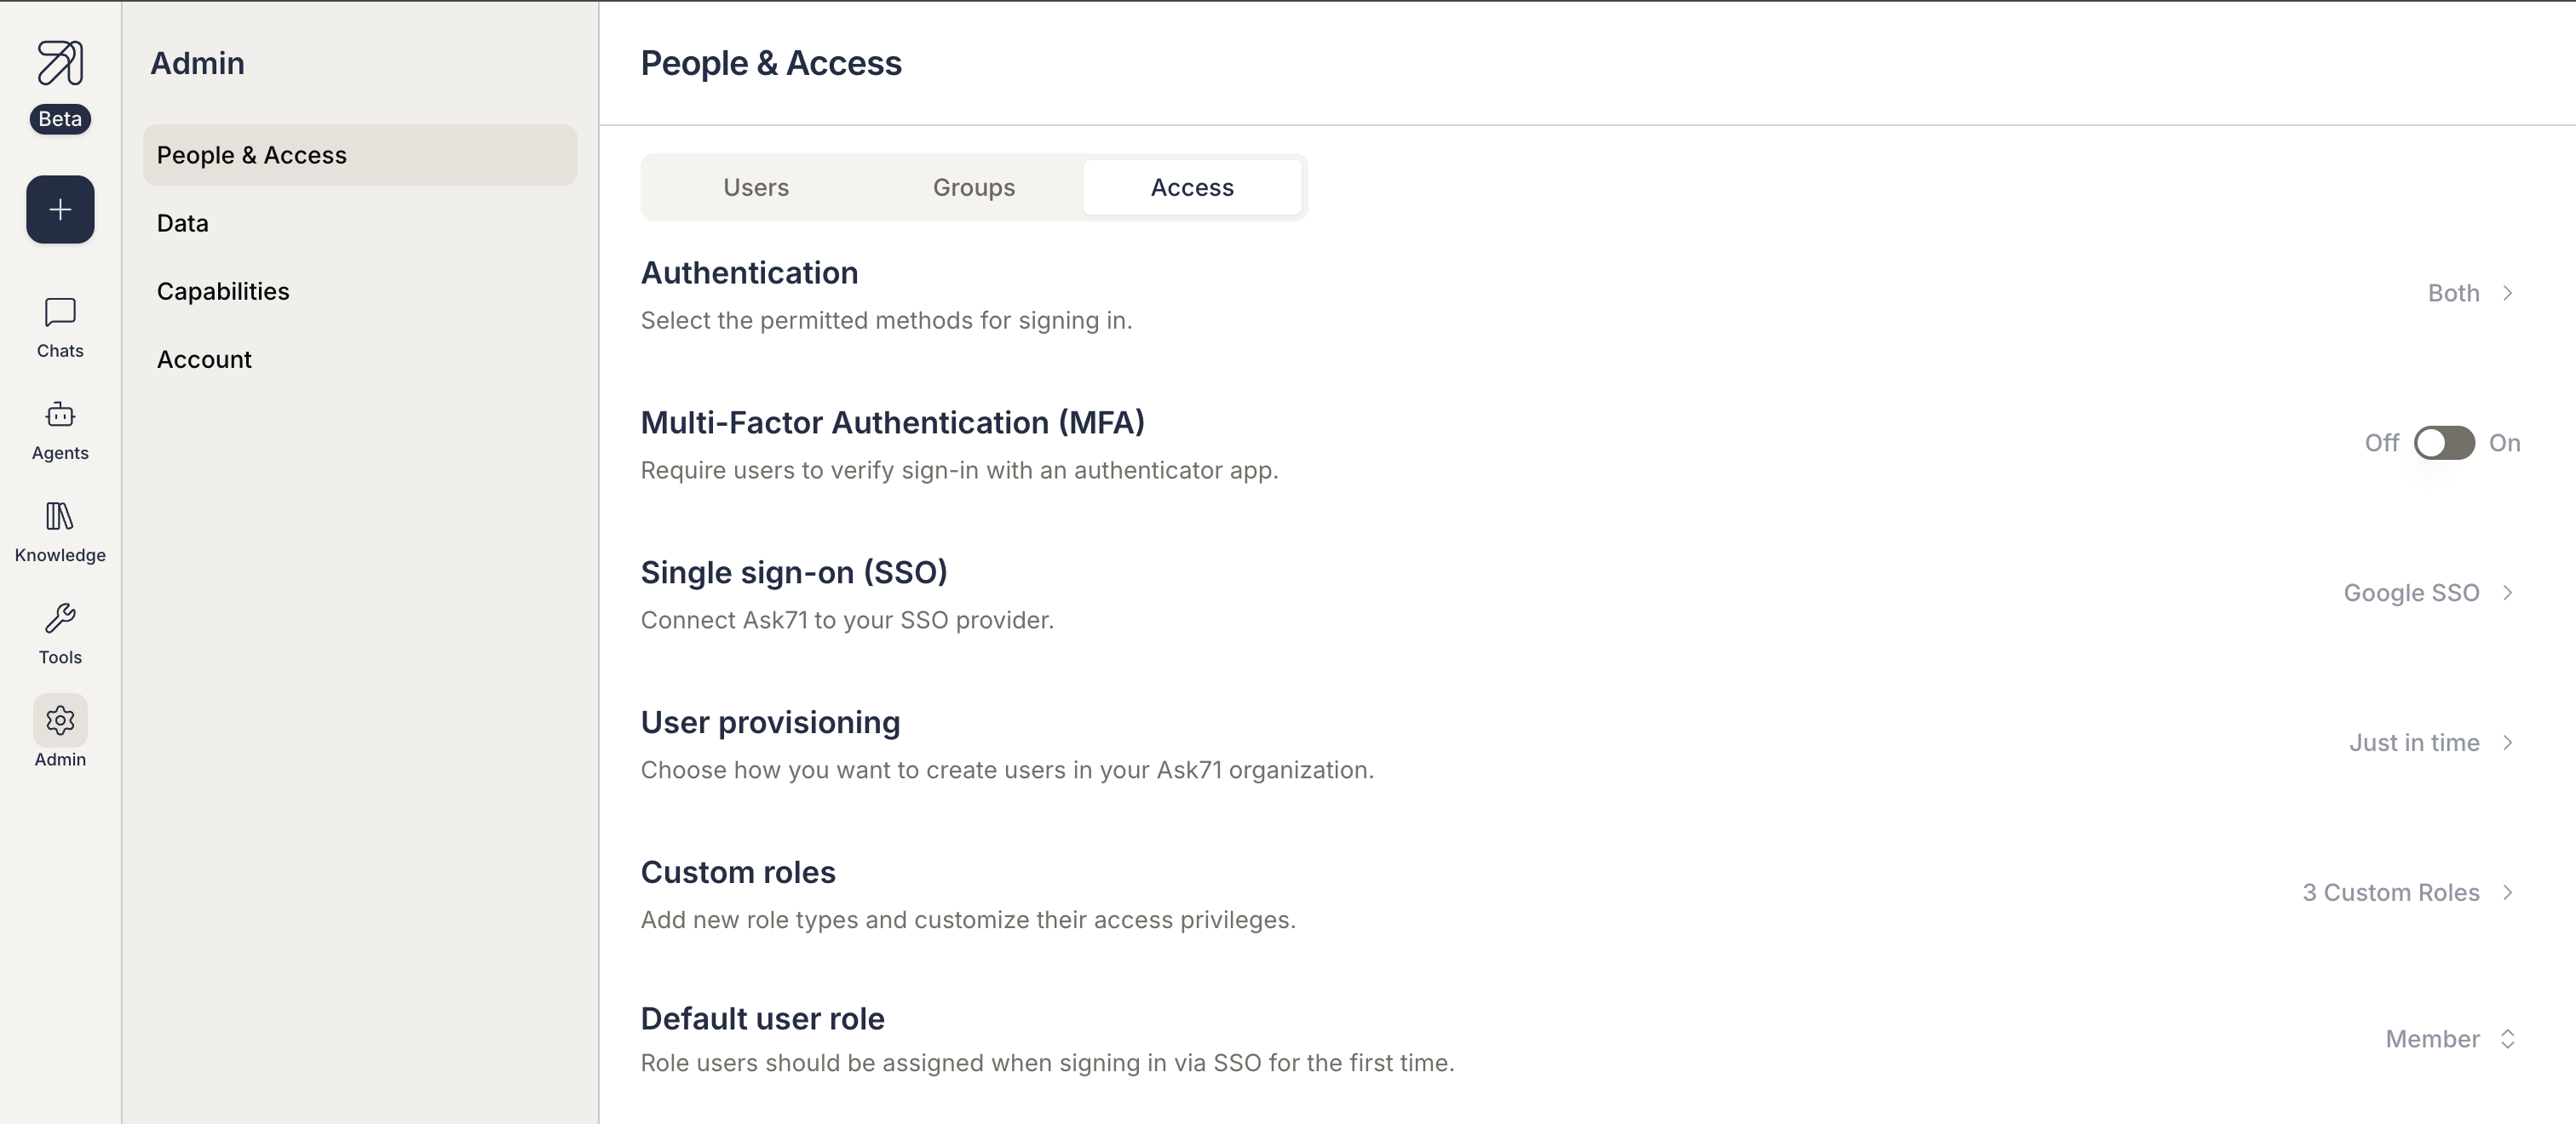Image resolution: width=2576 pixels, height=1124 pixels.
Task: Select Data in the Admin menu
Action: pyautogui.click(x=360, y=223)
